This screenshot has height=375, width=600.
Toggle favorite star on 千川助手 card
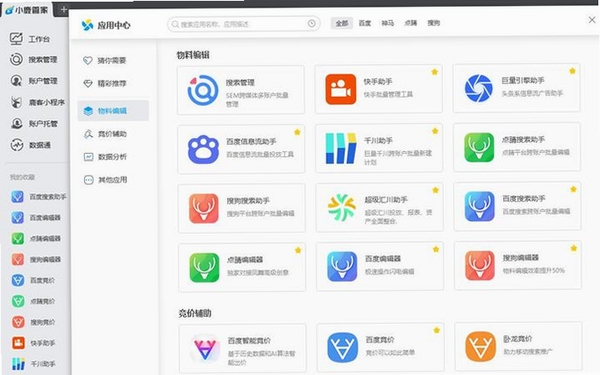point(435,131)
